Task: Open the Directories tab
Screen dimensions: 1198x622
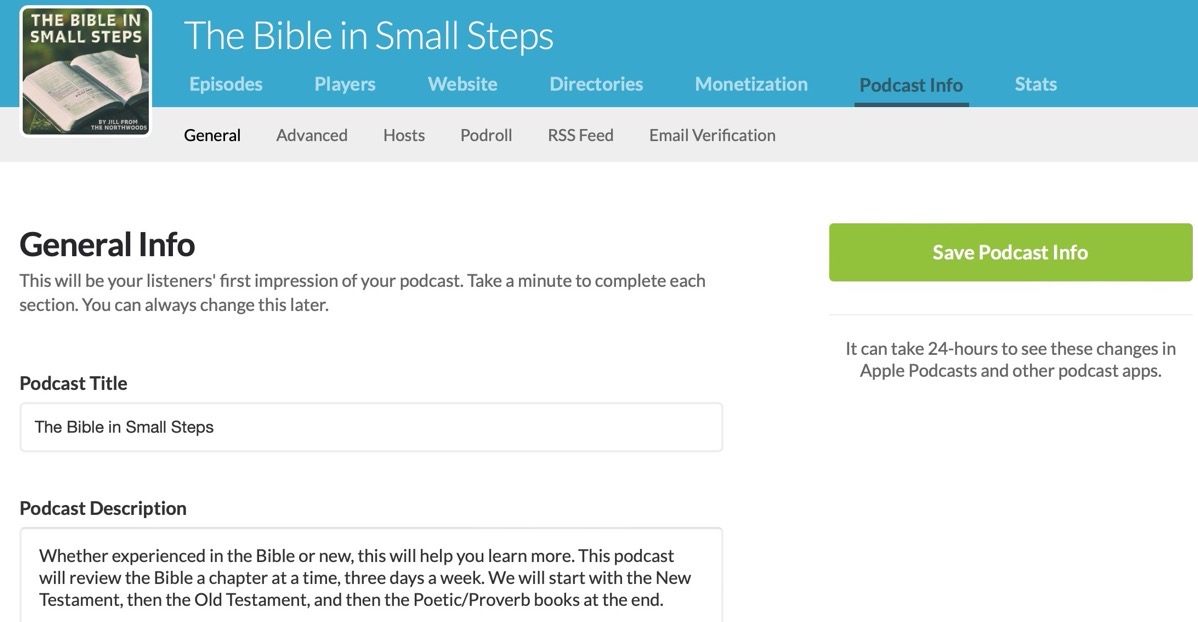Action: (x=596, y=84)
